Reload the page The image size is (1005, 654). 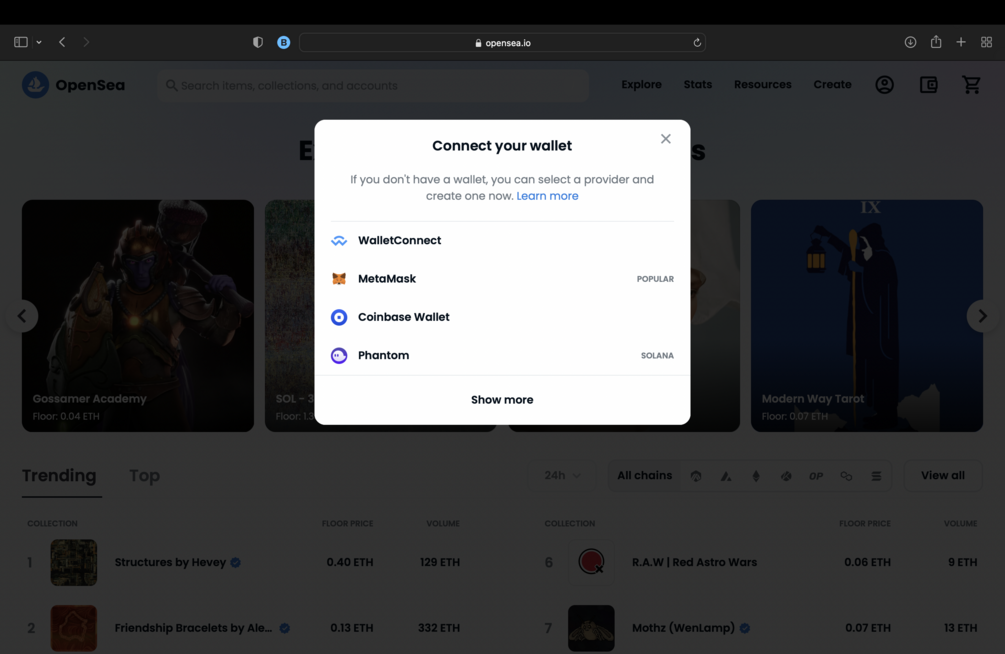697,42
